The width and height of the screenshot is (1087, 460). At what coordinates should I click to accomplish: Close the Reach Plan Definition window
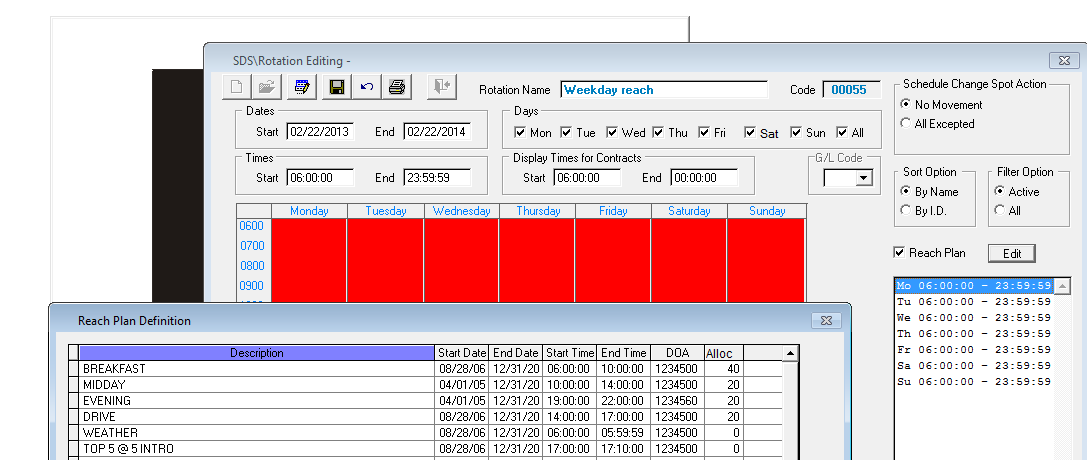tap(825, 321)
